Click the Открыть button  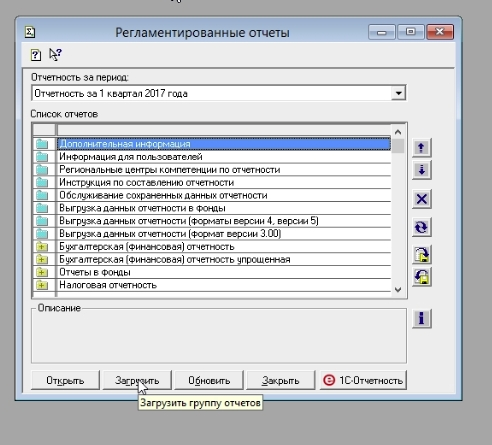[x=65, y=380]
